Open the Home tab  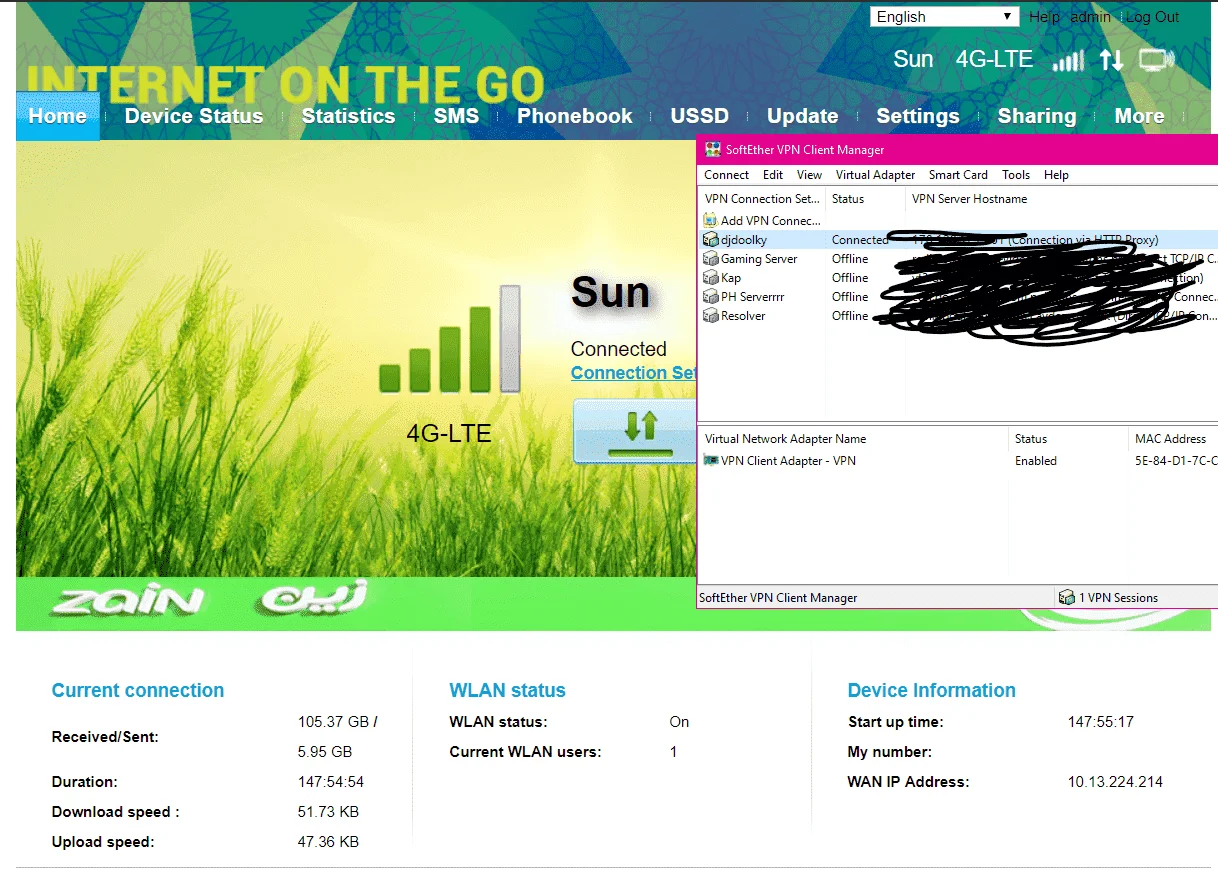58,116
